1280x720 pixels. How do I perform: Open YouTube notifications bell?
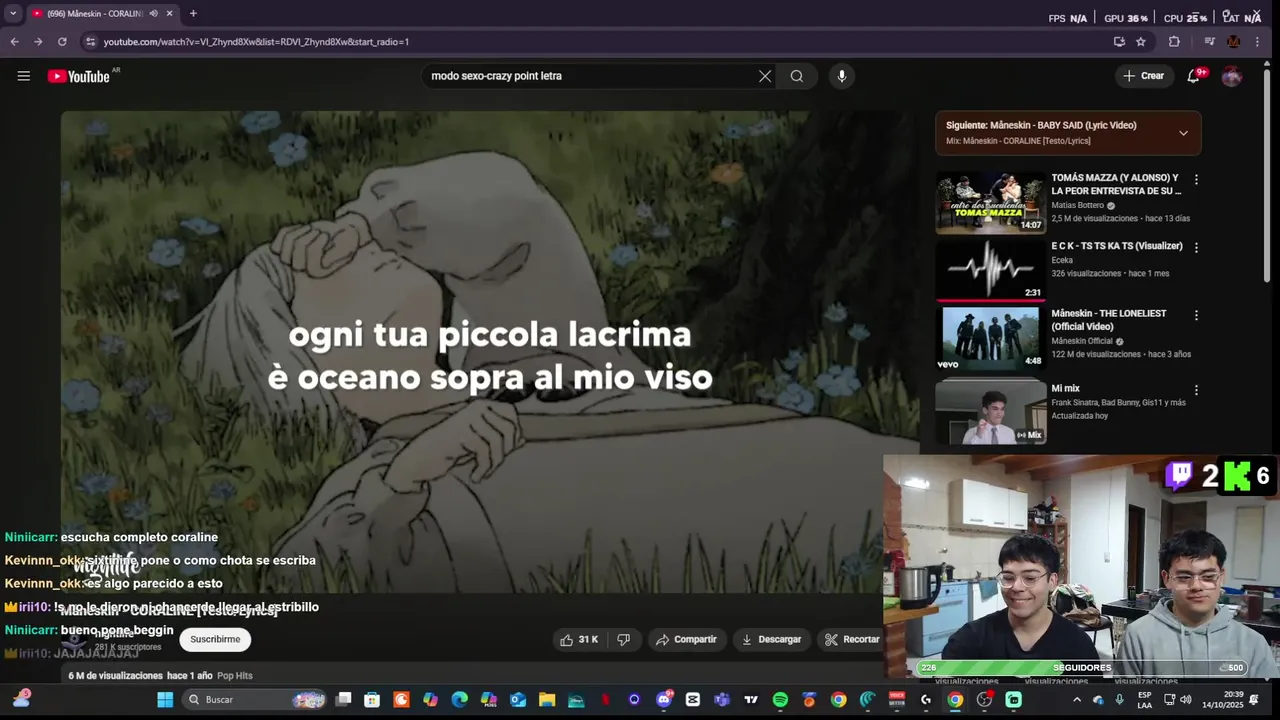coord(1194,76)
